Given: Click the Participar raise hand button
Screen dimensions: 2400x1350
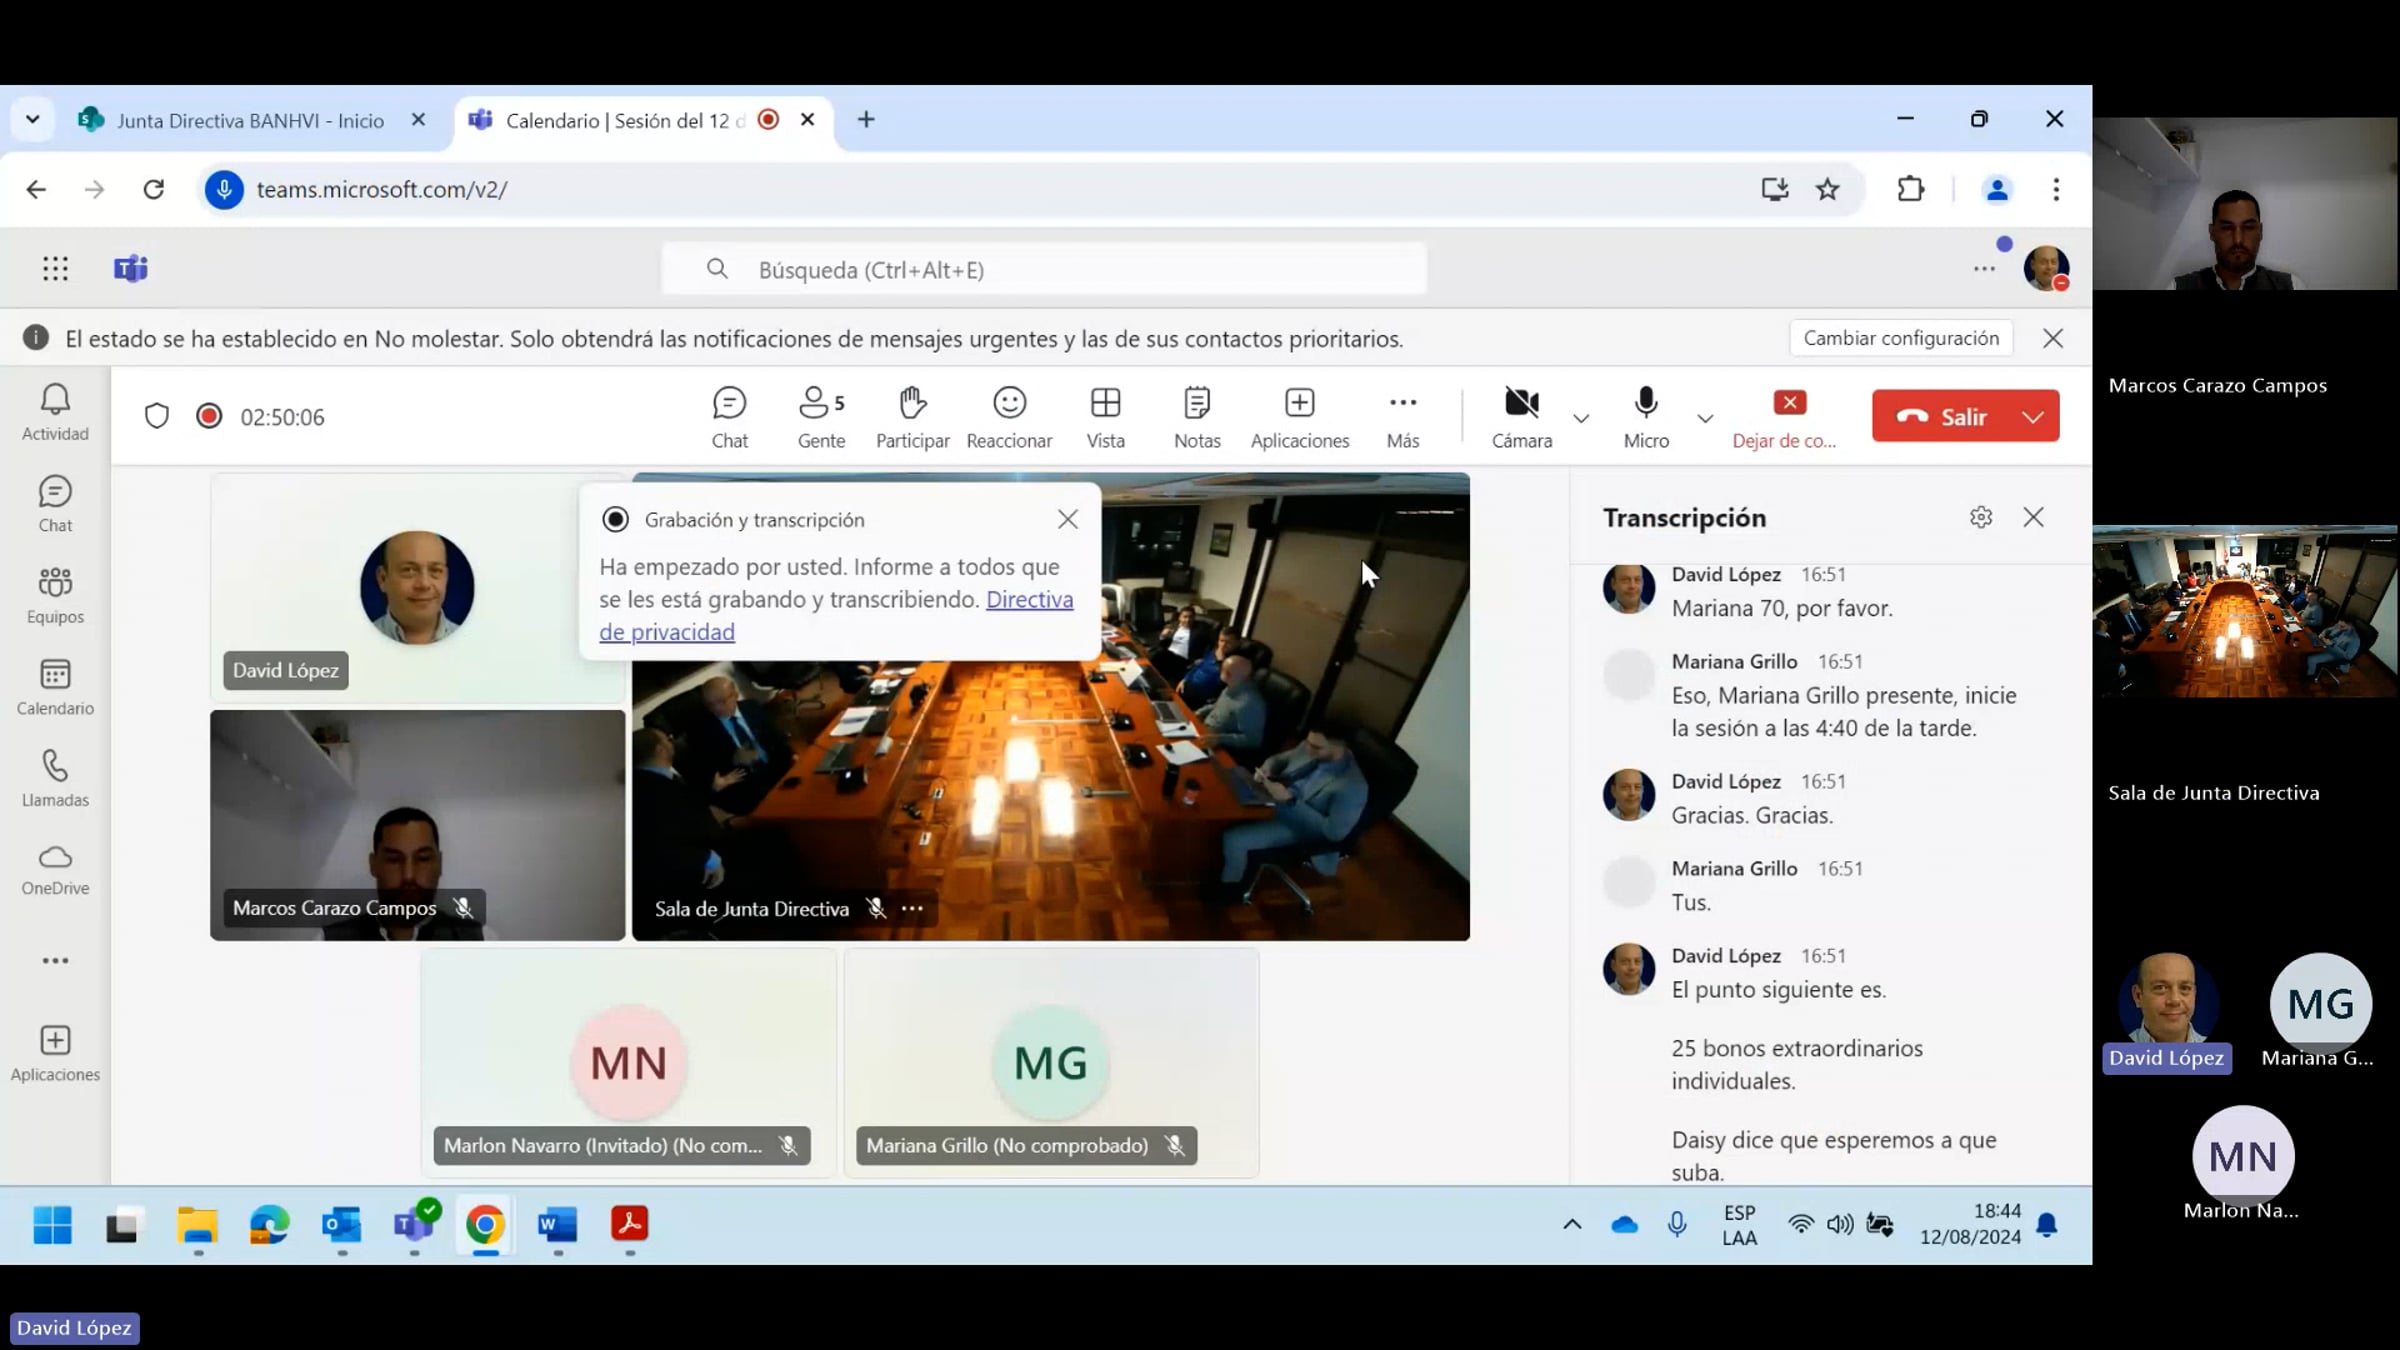Looking at the screenshot, I should [x=912, y=417].
